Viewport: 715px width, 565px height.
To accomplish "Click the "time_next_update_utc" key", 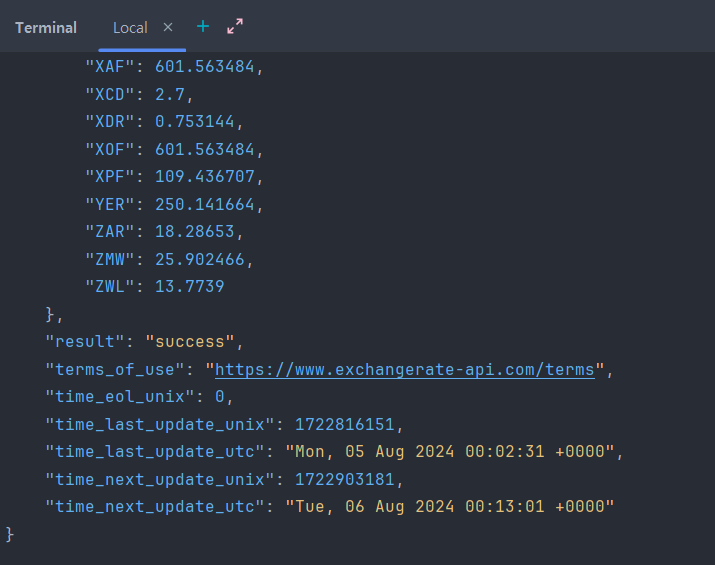I will pos(155,507).
